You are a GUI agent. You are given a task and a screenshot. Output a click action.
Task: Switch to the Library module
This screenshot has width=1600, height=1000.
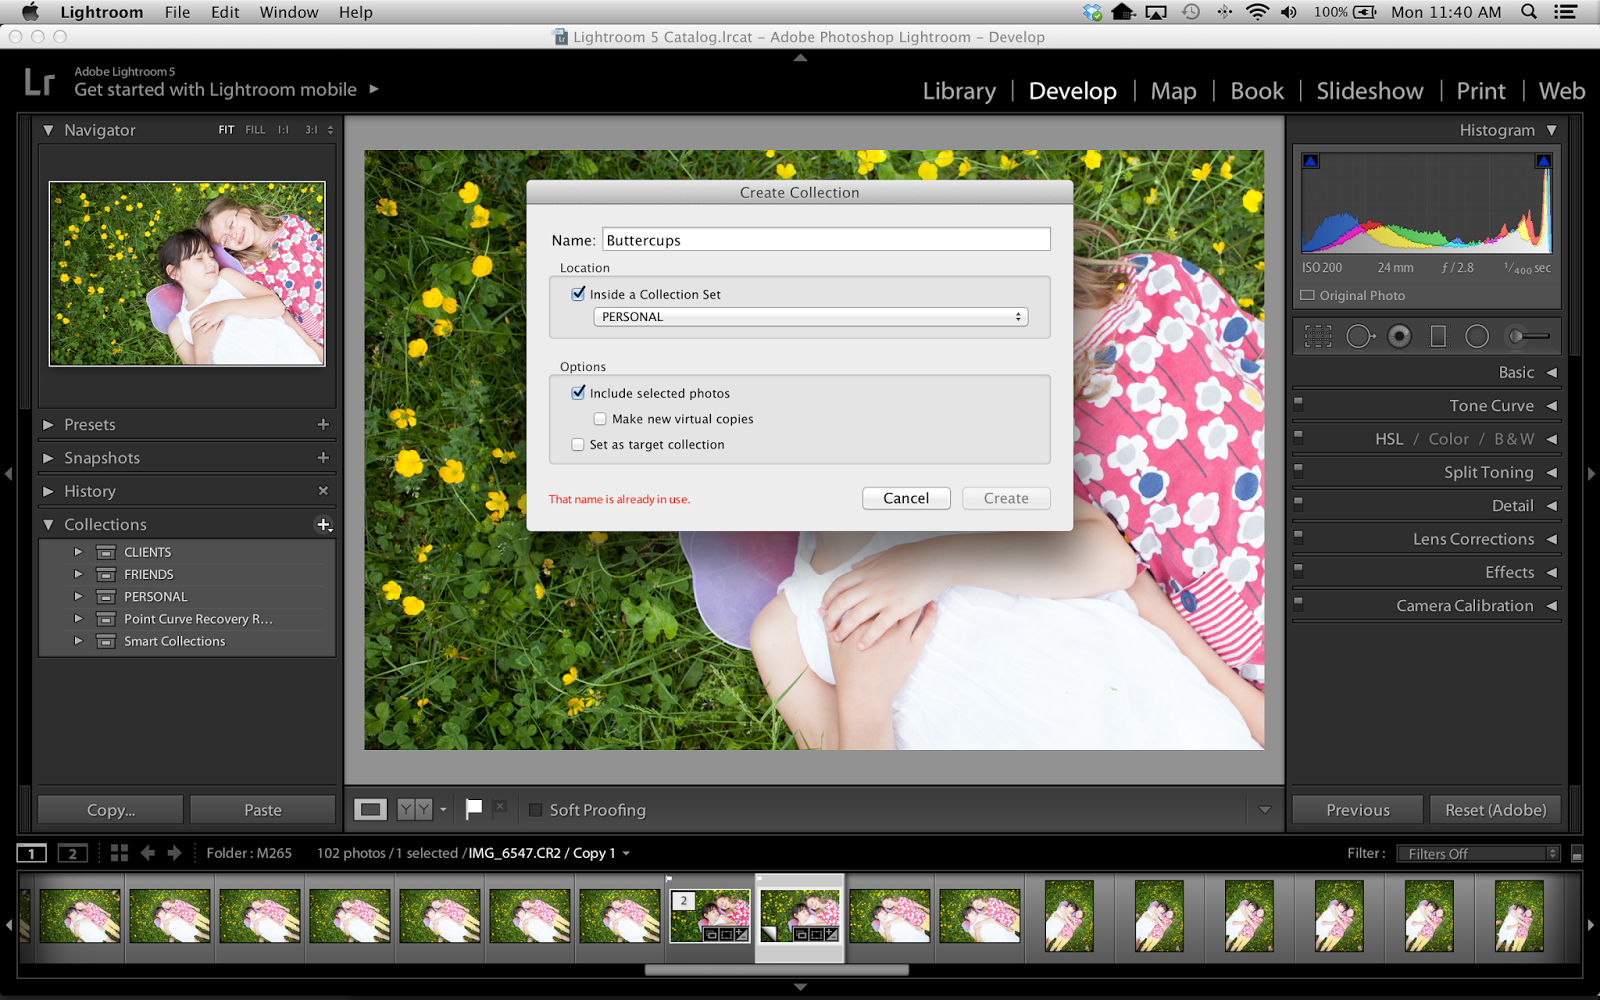pyautogui.click(x=958, y=90)
